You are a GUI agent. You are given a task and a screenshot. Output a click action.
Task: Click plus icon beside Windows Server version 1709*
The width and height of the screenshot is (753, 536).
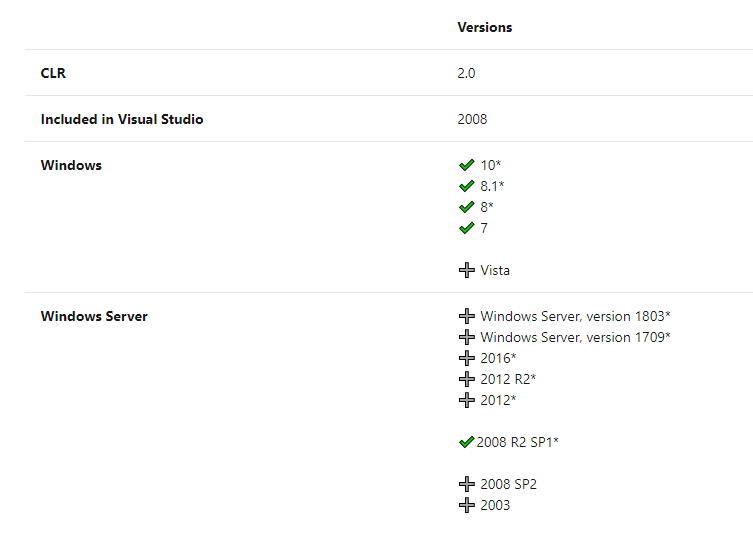click(467, 337)
